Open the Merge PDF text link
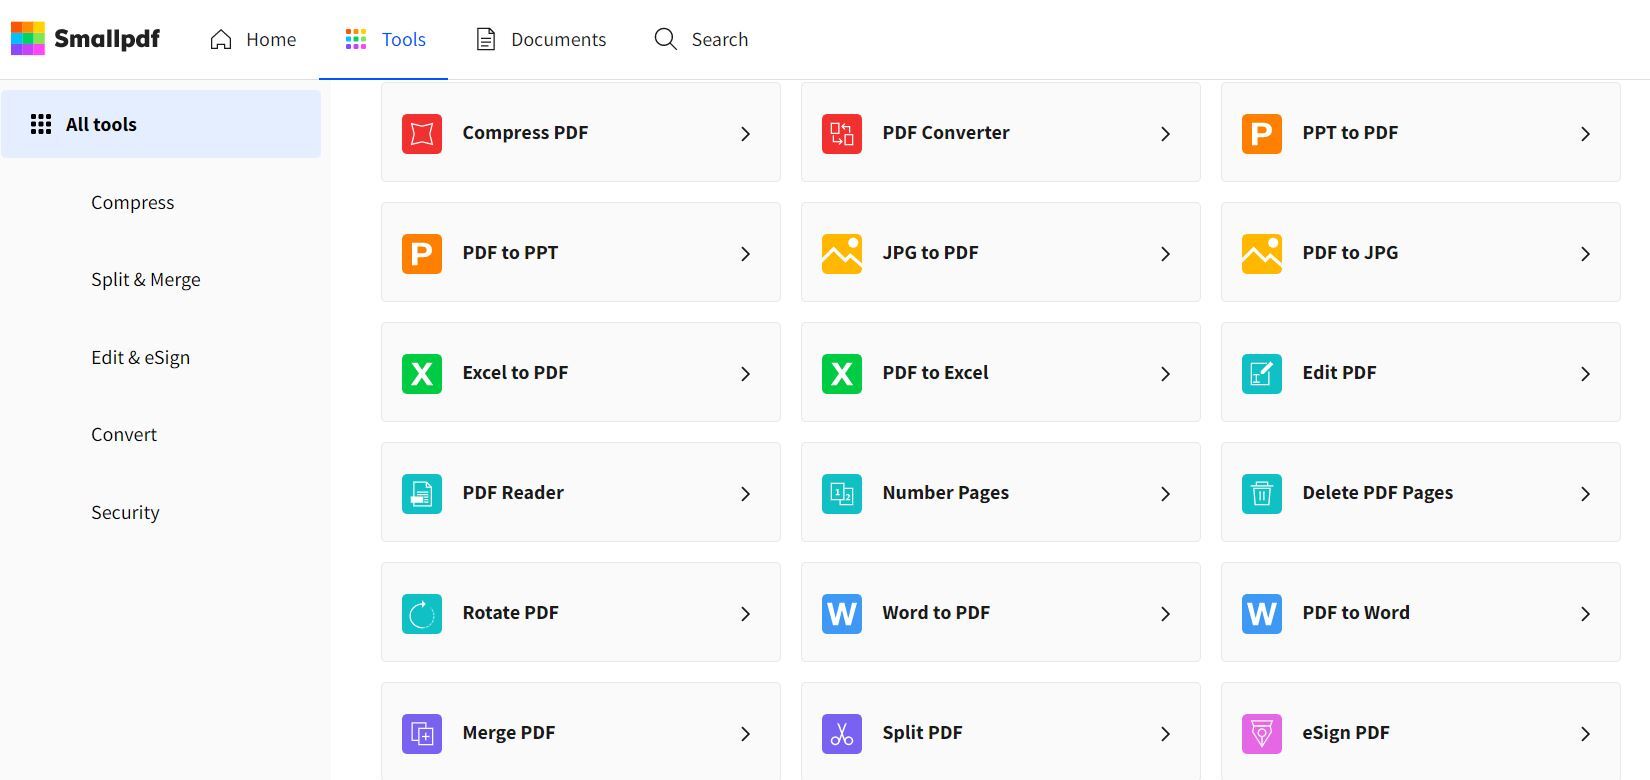Screen dimensions: 1650x780 point(508,733)
